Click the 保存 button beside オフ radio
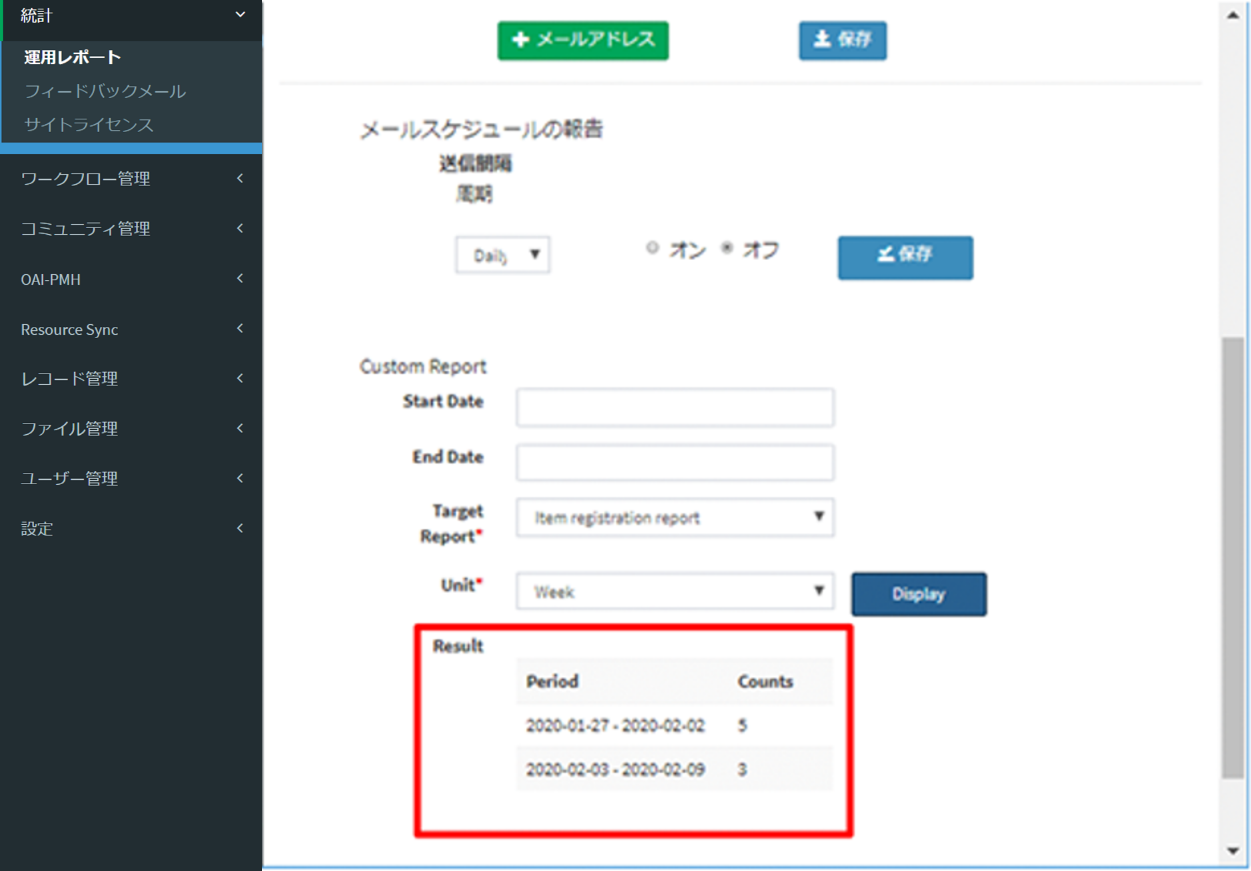This screenshot has width=1251, height=871. click(904, 257)
